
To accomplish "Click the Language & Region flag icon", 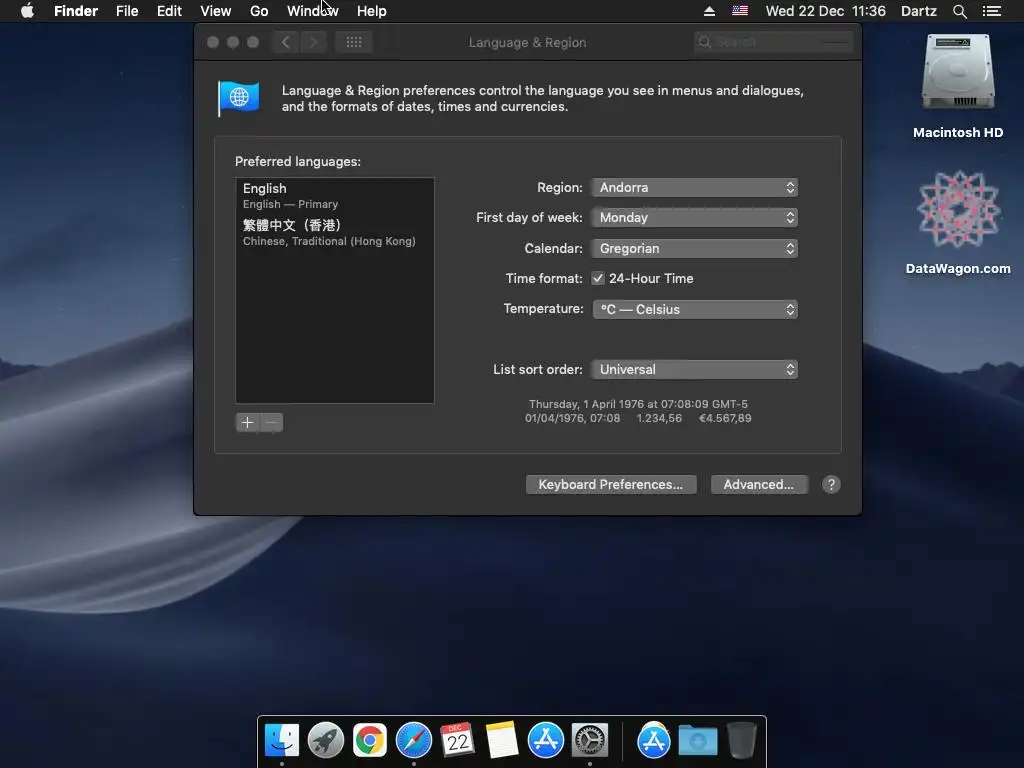I will pos(238,98).
